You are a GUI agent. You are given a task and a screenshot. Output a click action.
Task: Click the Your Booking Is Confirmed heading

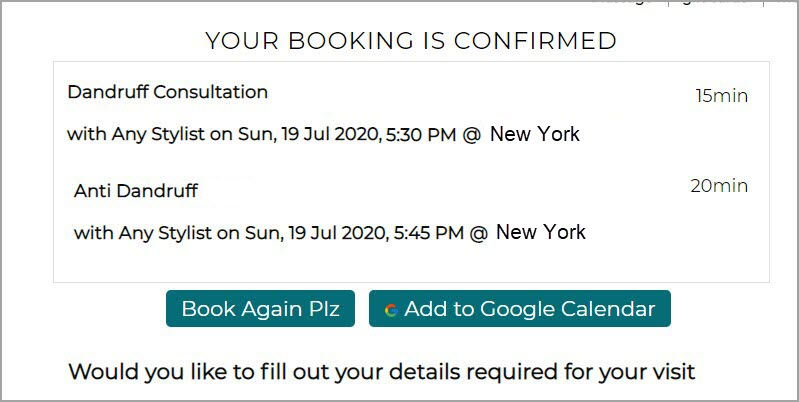click(x=411, y=41)
